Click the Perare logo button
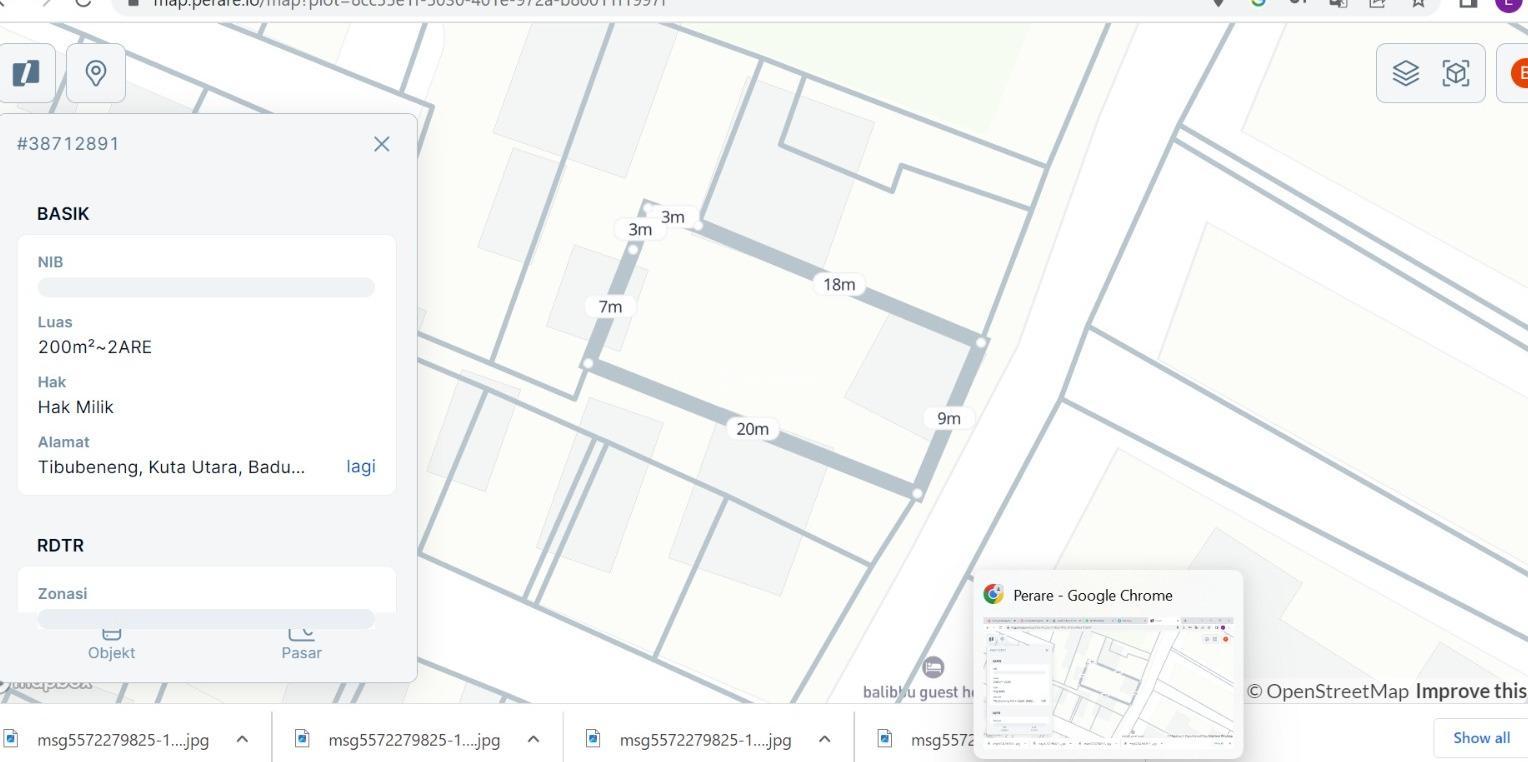 tap(24, 73)
